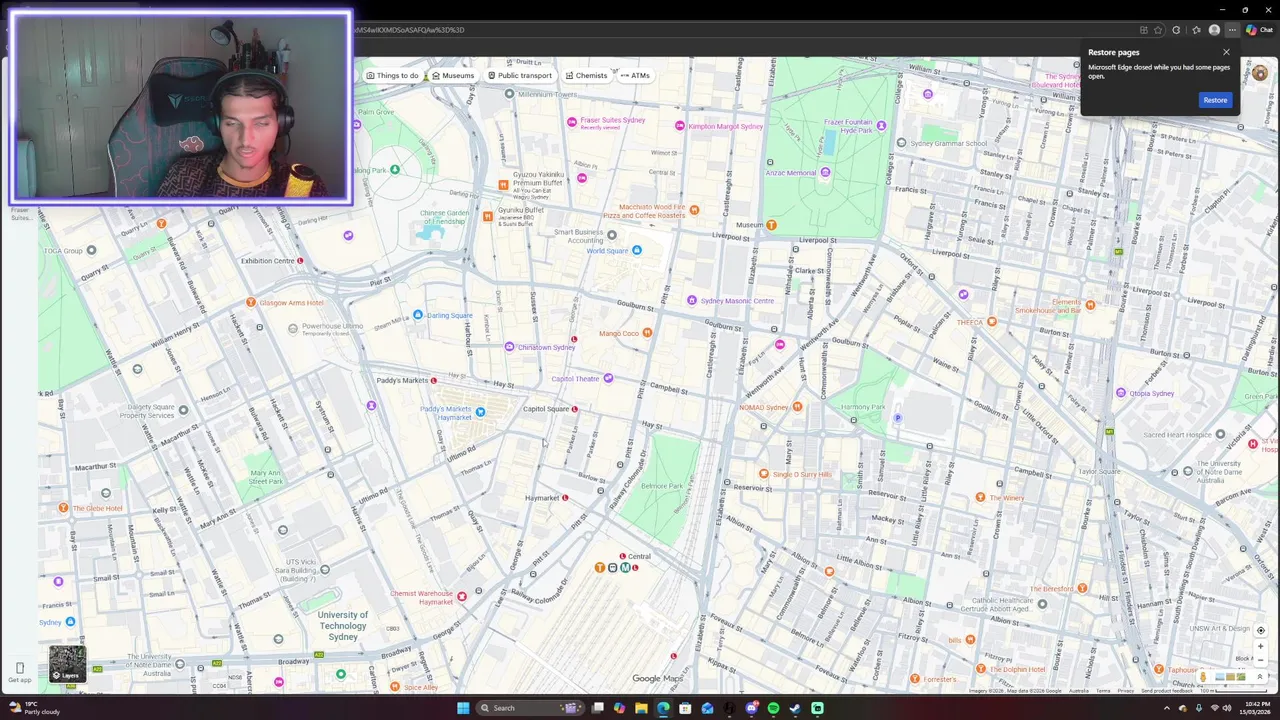The width and height of the screenshot is (1280, 720).
Task: Click the Terms link at map bottom
Action: (1103, 691)
